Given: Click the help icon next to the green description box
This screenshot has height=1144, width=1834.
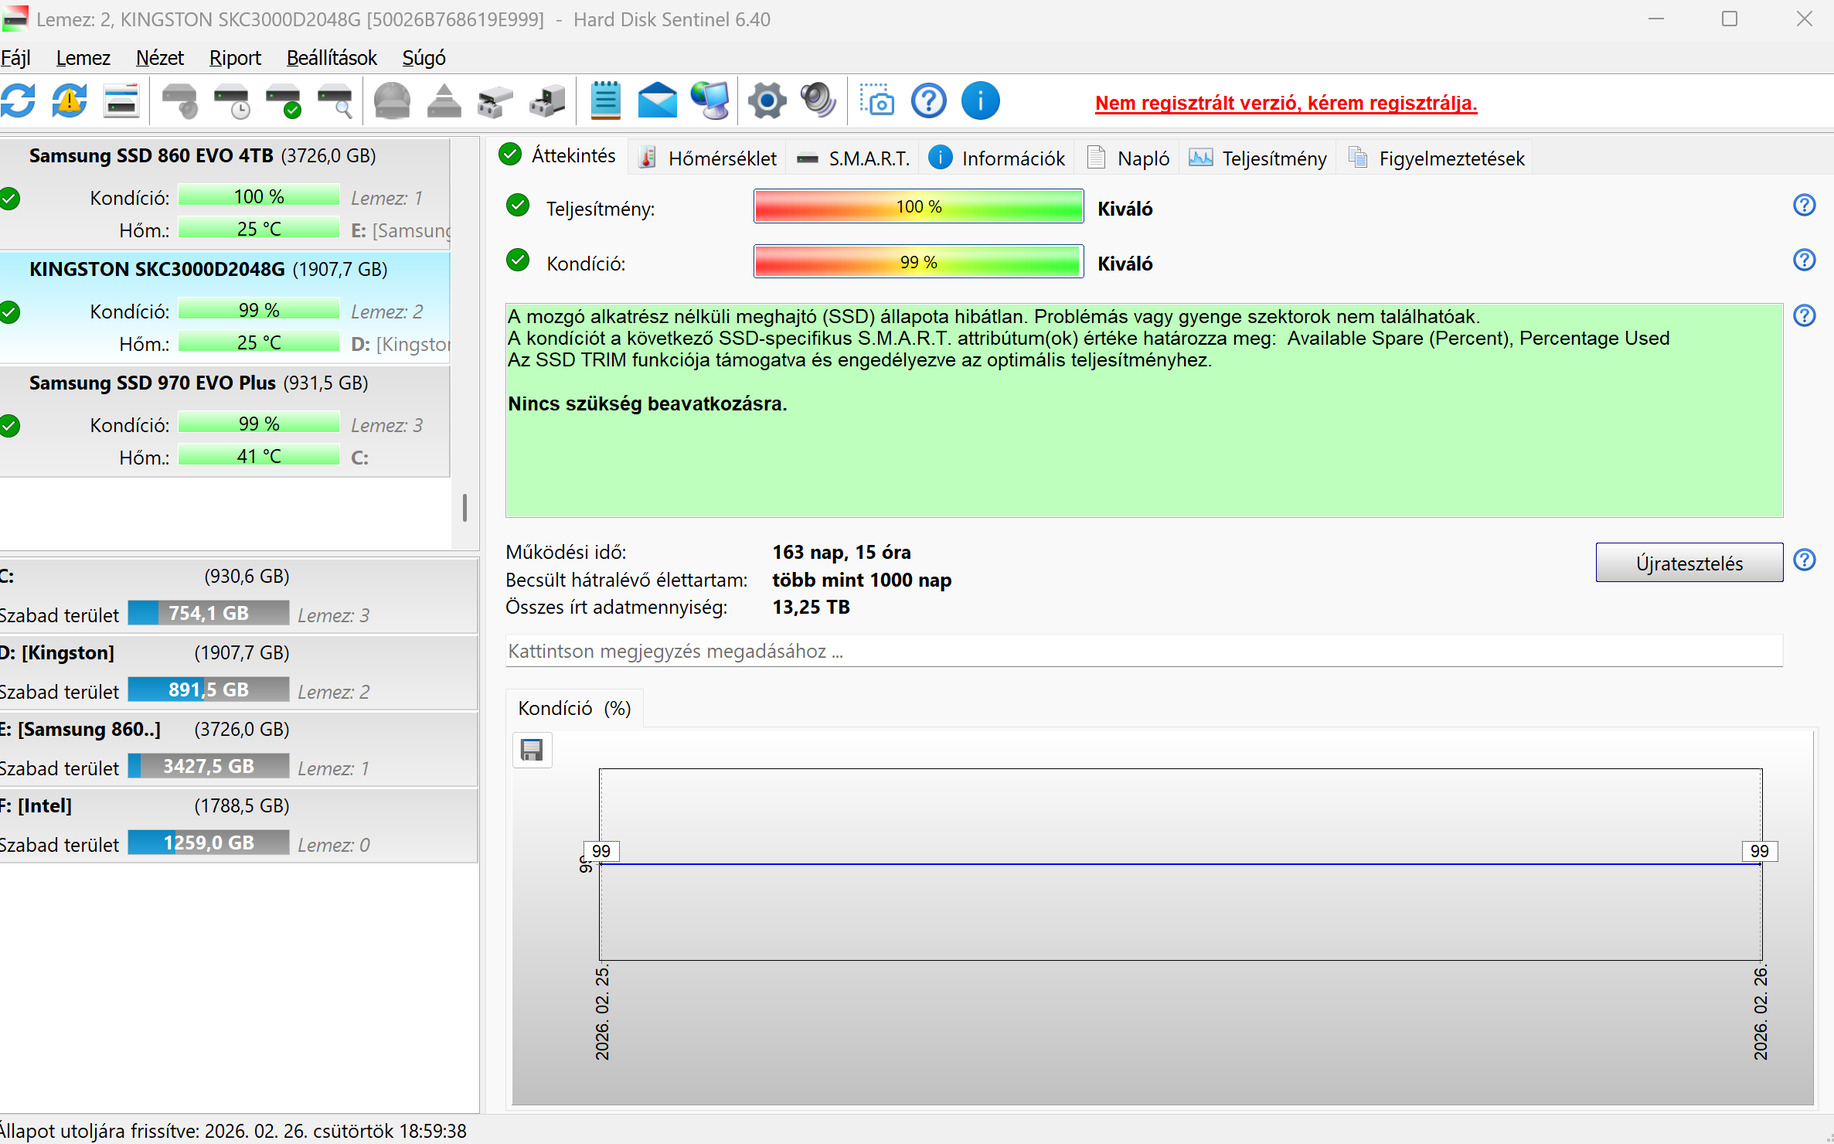Looking at the screenshot, I should tap(1804, 316).
